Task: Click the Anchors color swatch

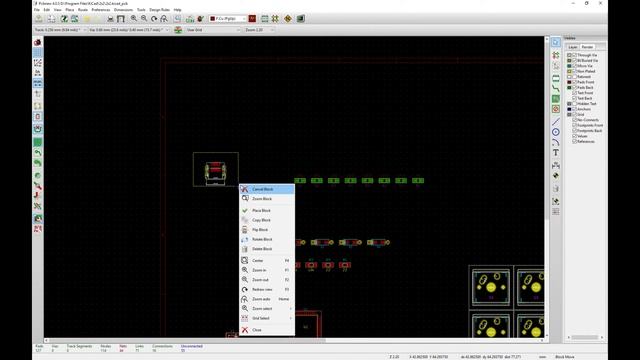Action: (x=569, y=109)
